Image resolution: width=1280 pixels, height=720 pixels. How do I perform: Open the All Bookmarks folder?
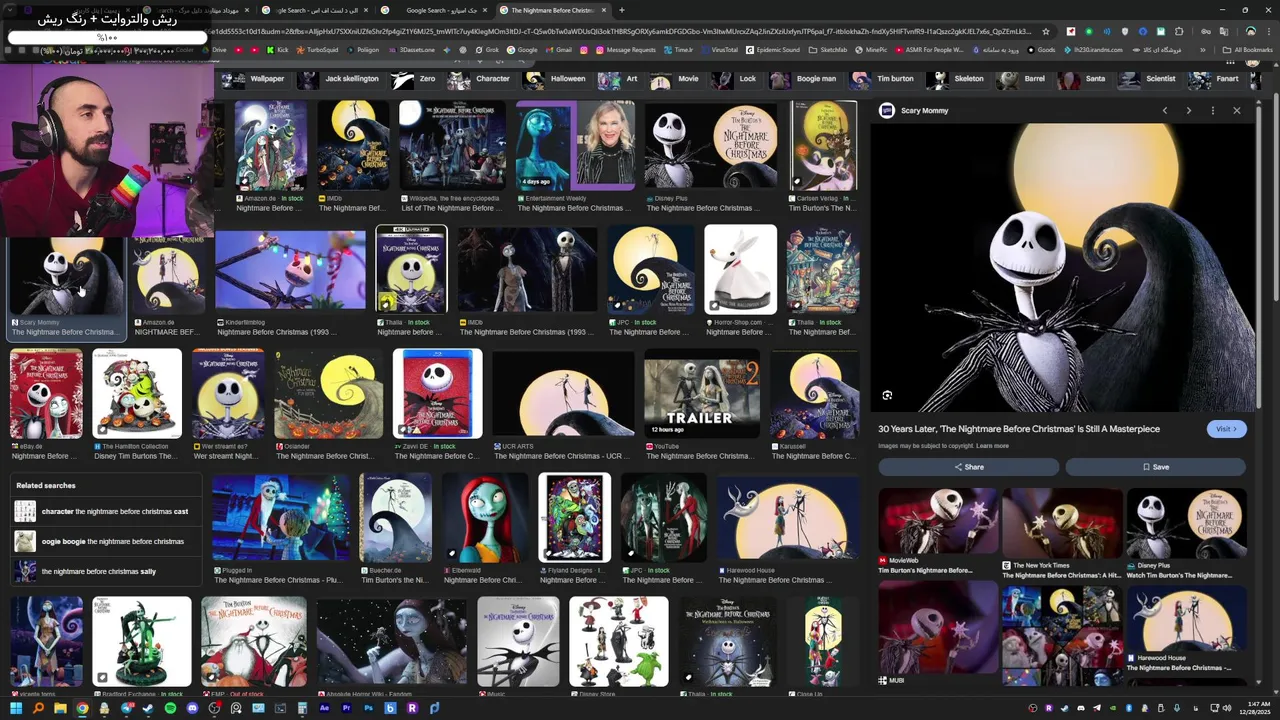pos(1247,49)
